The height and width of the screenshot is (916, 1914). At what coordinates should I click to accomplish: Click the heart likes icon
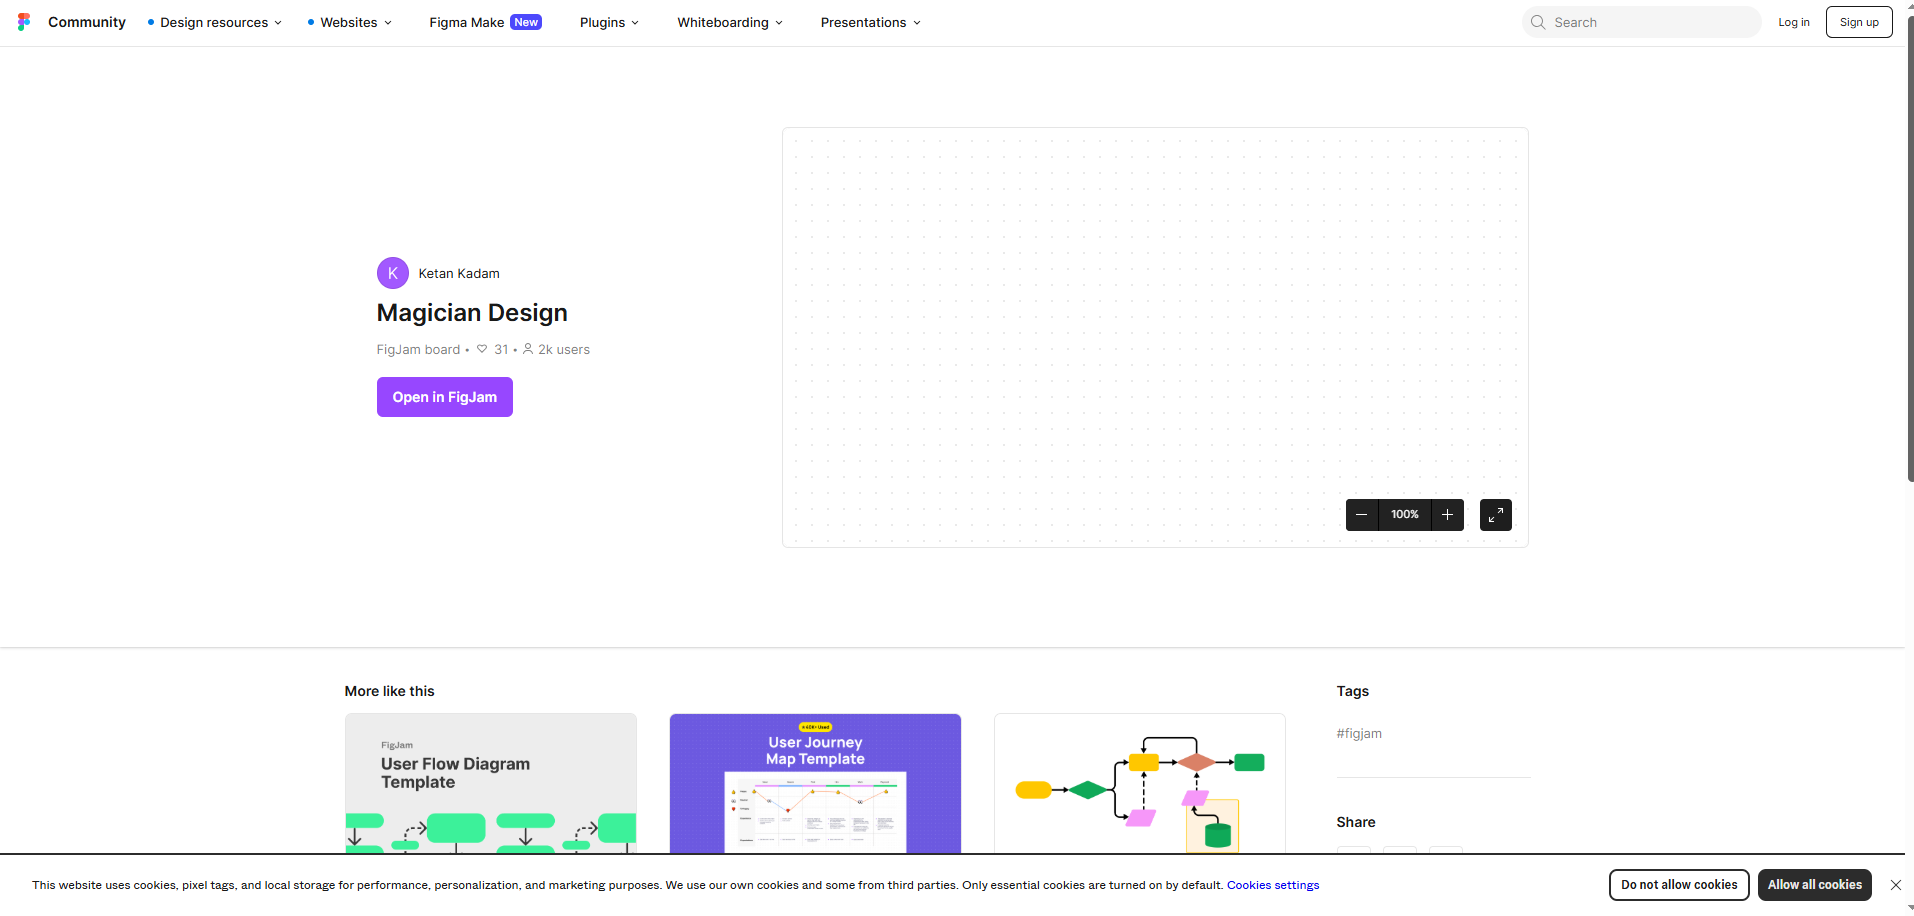482,349
